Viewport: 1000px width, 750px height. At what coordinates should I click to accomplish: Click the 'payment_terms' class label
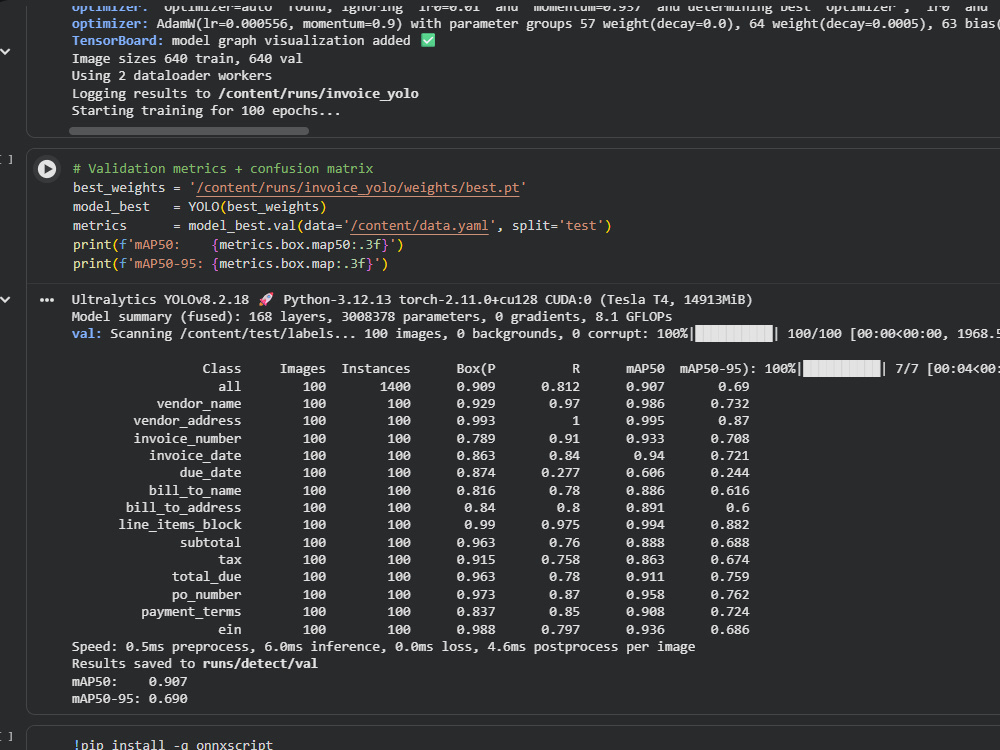[191, 612]
